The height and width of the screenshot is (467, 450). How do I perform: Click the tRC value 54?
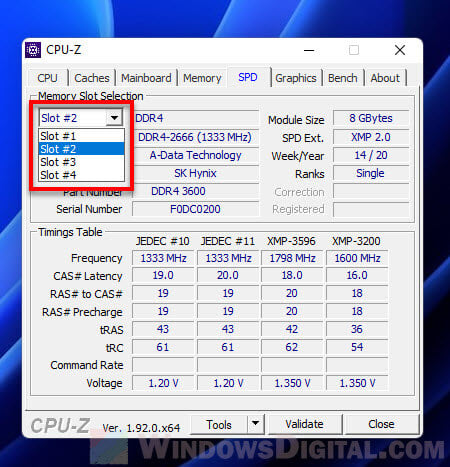[357, 347]
